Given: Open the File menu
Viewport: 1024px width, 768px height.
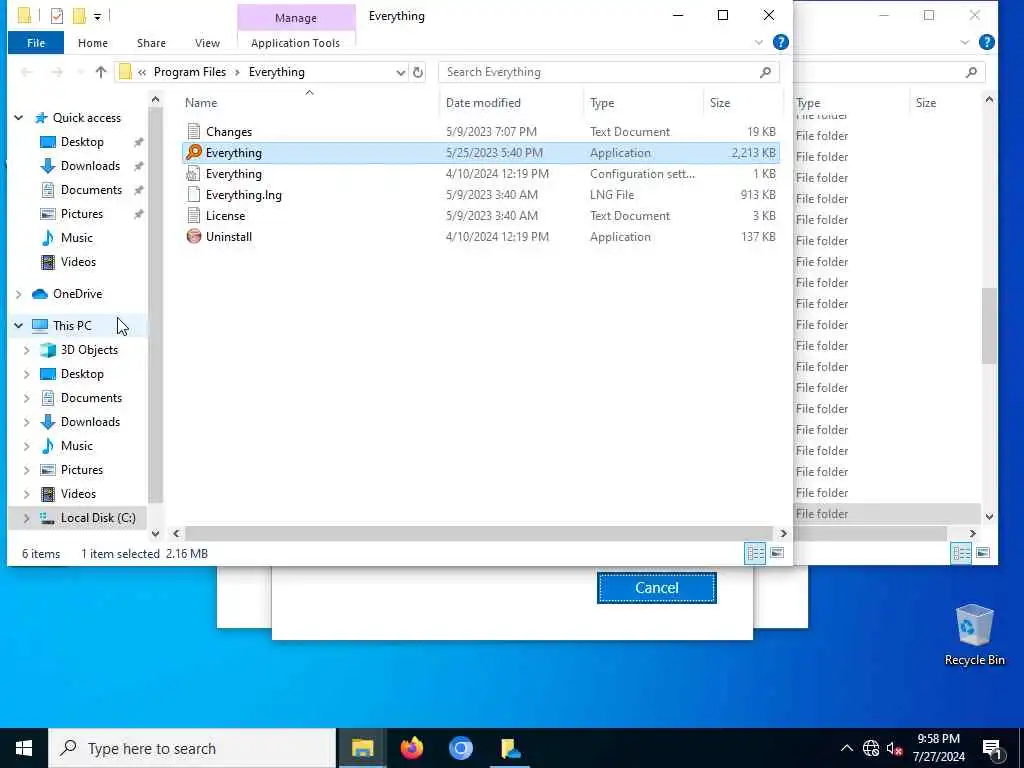Looking at the screenshot, I should click(x=36, y=43).
